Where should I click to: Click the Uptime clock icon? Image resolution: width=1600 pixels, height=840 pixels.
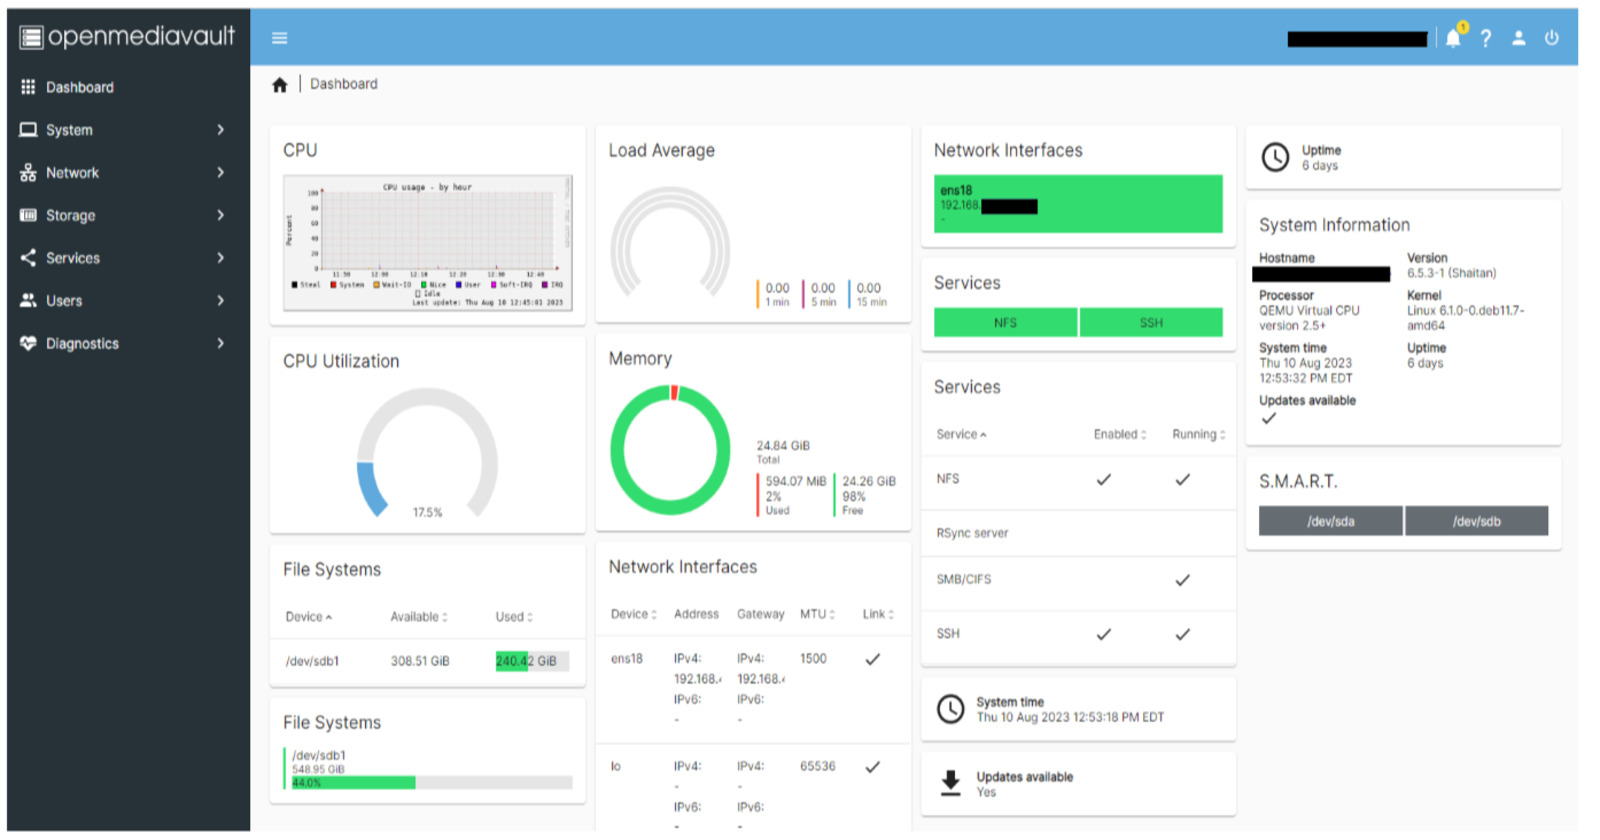[x=1275, y=157]
